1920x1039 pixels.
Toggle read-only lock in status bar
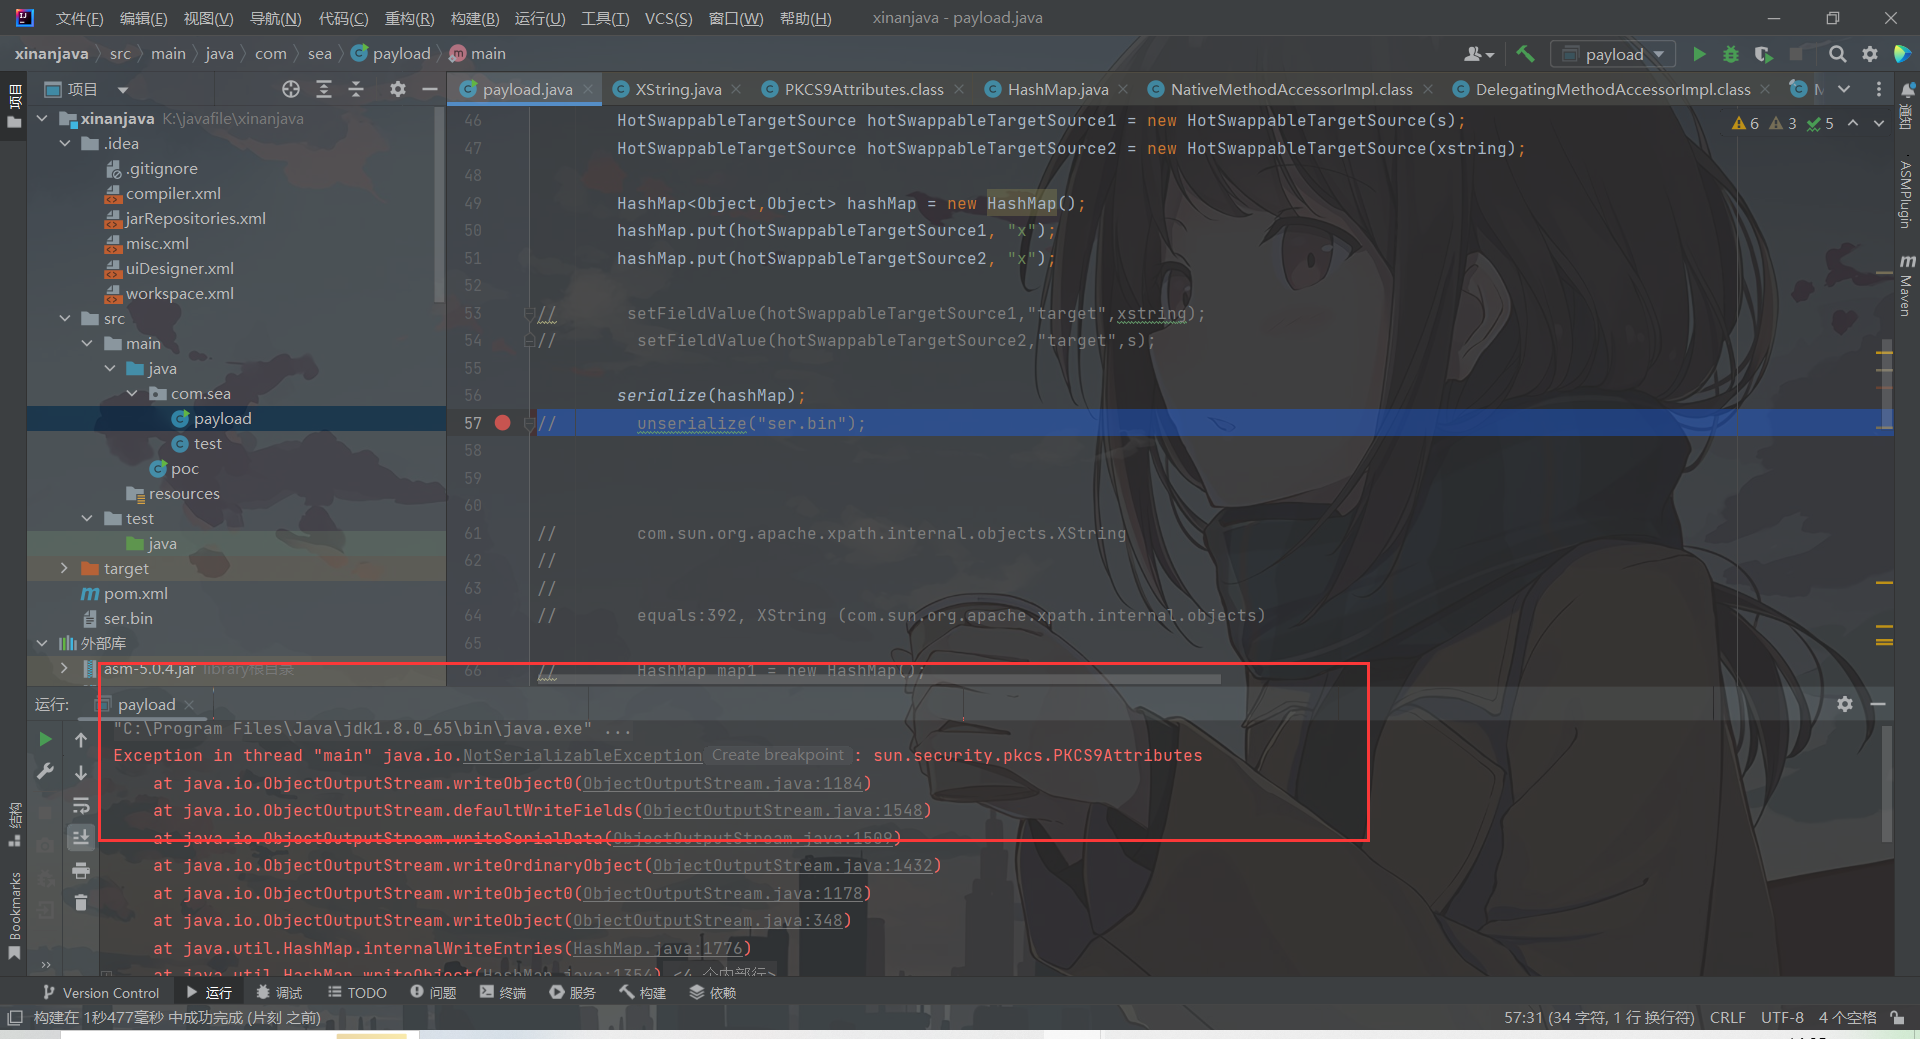coord(1897,1017)
